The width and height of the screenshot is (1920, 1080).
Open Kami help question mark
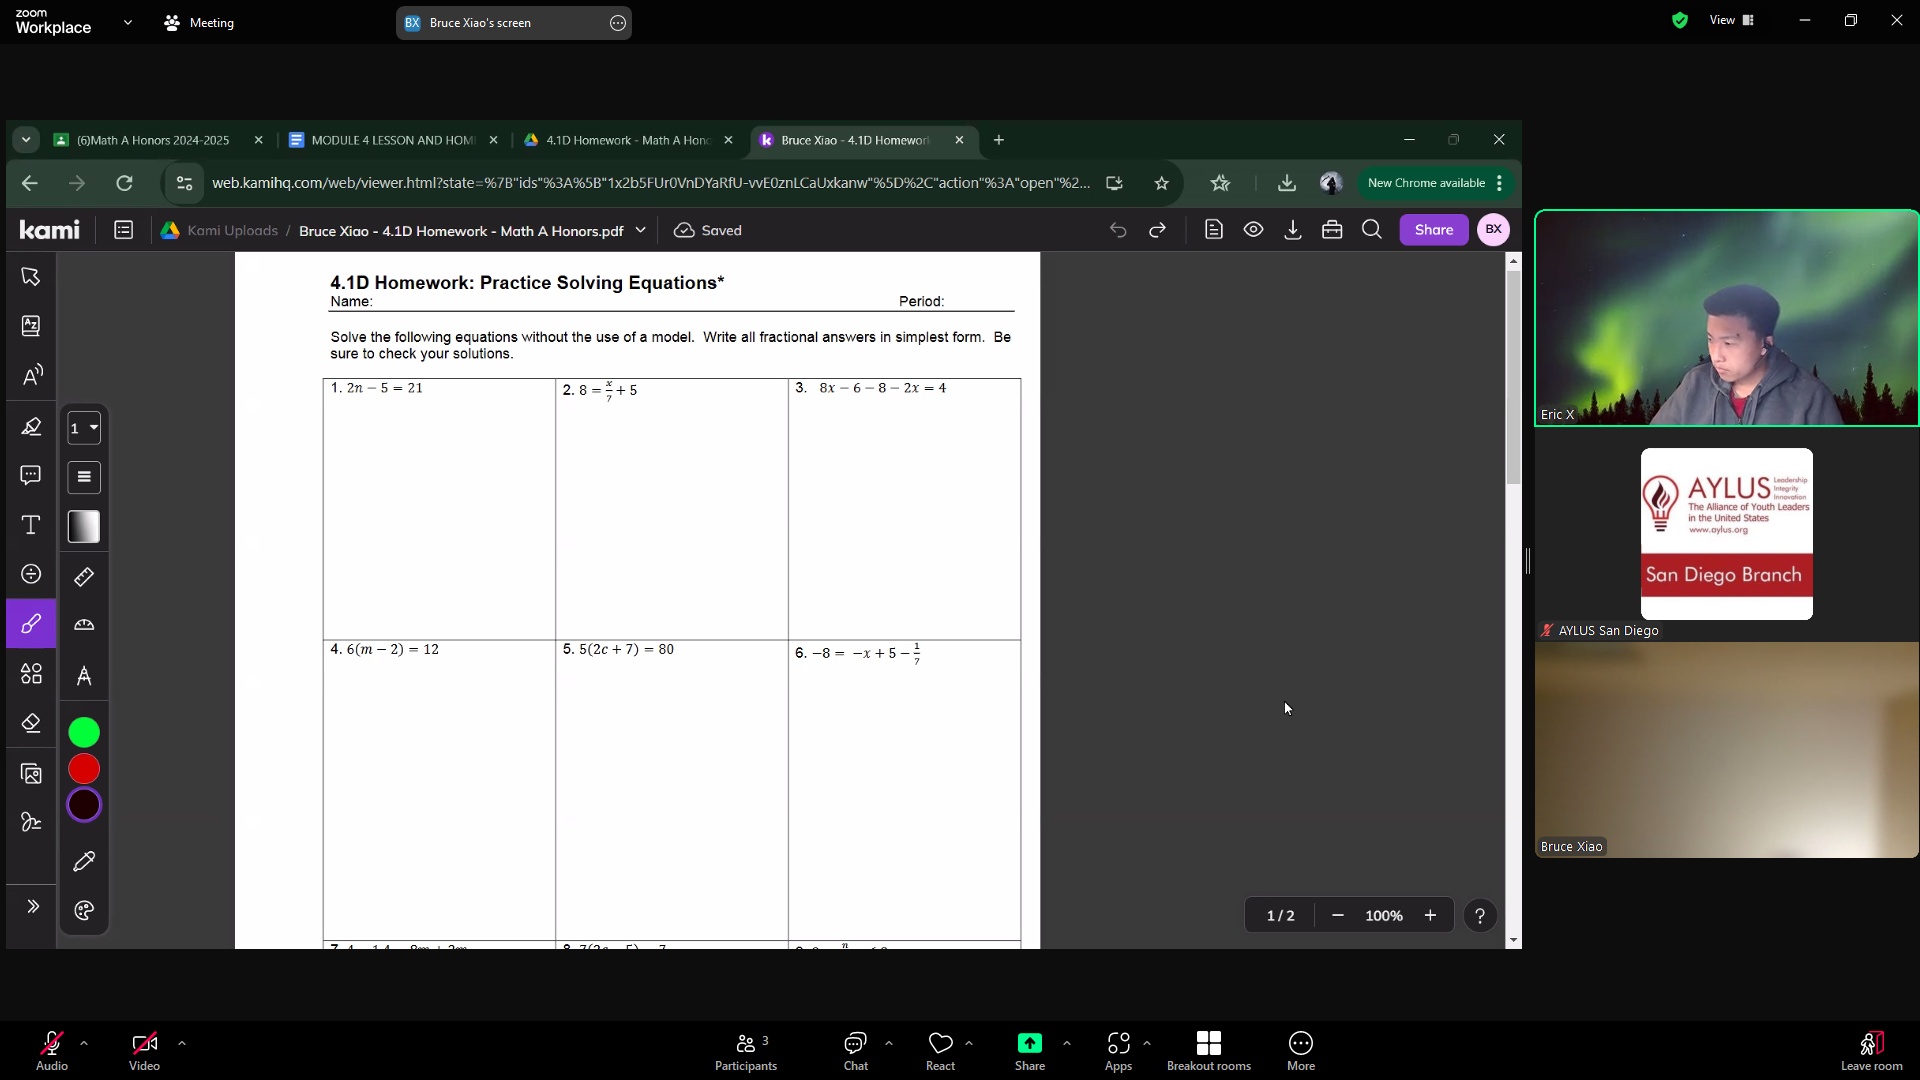1480,916
